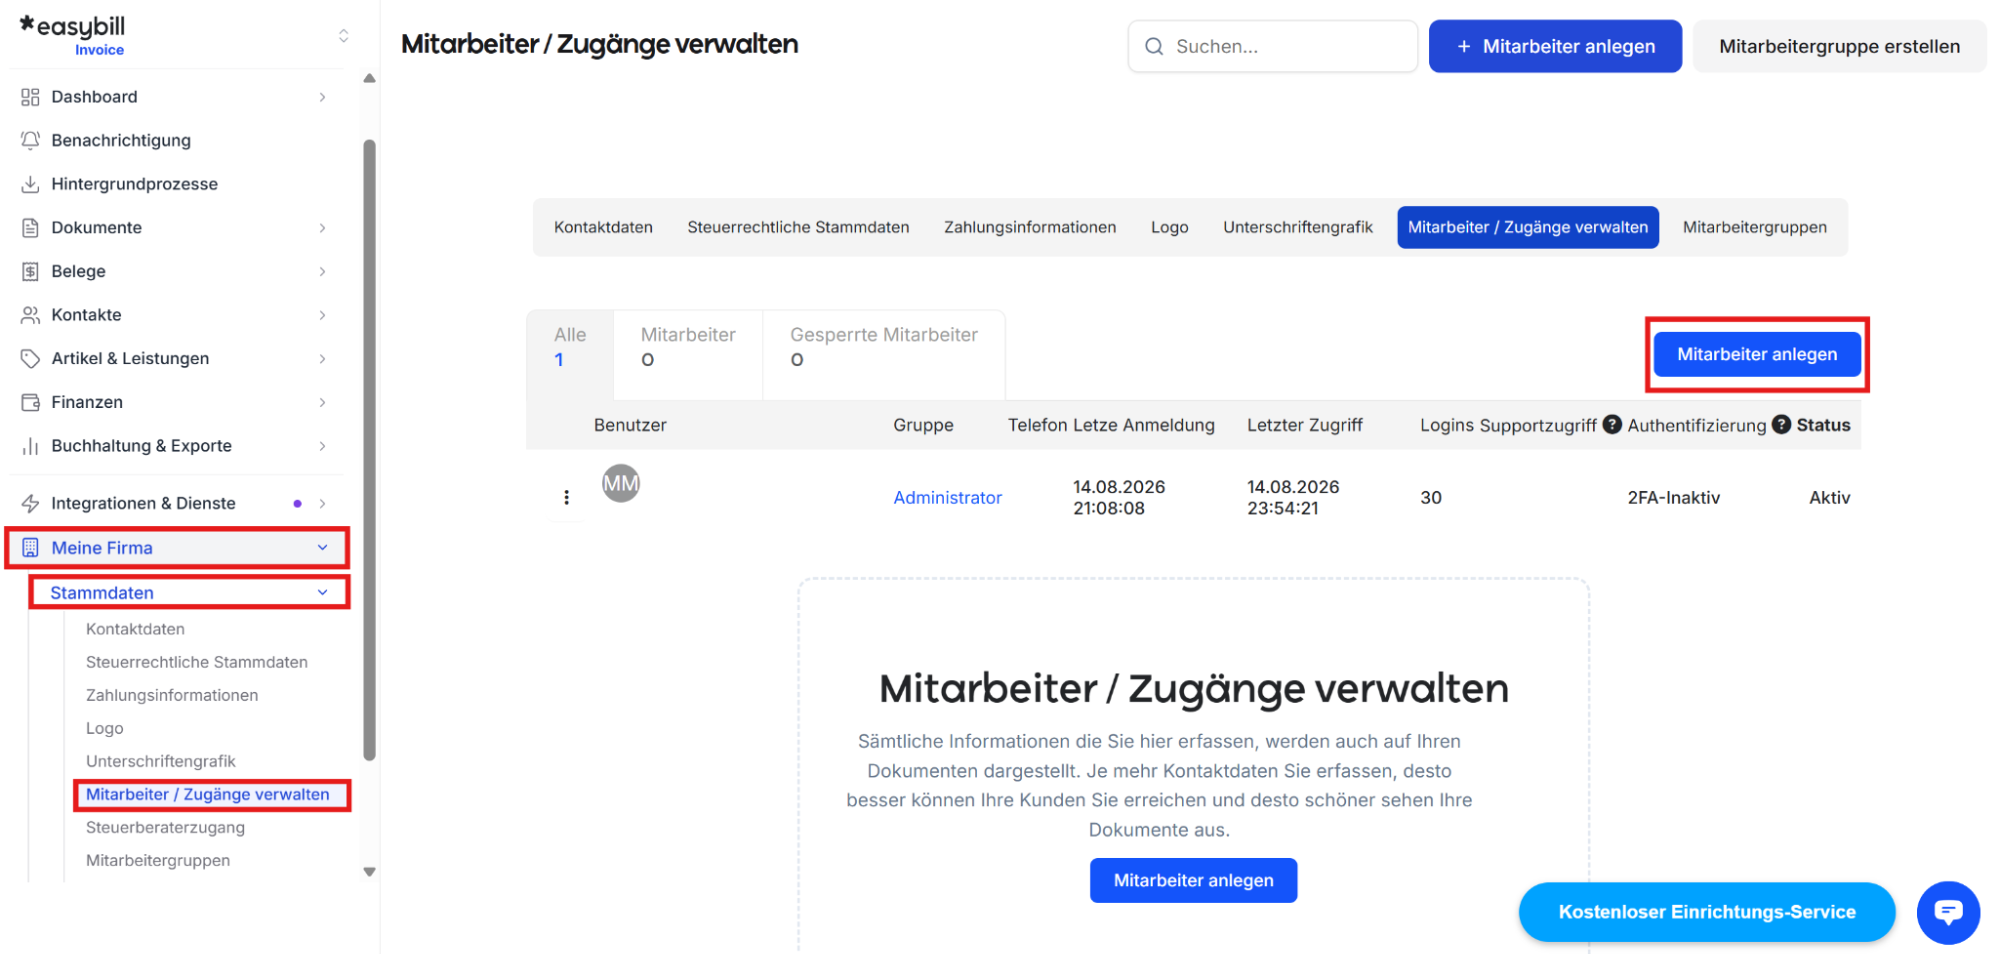This screenshot has height=954, width=1999.
Task: Expand the Kontakte menu chevron
Action: click(x=322, y=315)
